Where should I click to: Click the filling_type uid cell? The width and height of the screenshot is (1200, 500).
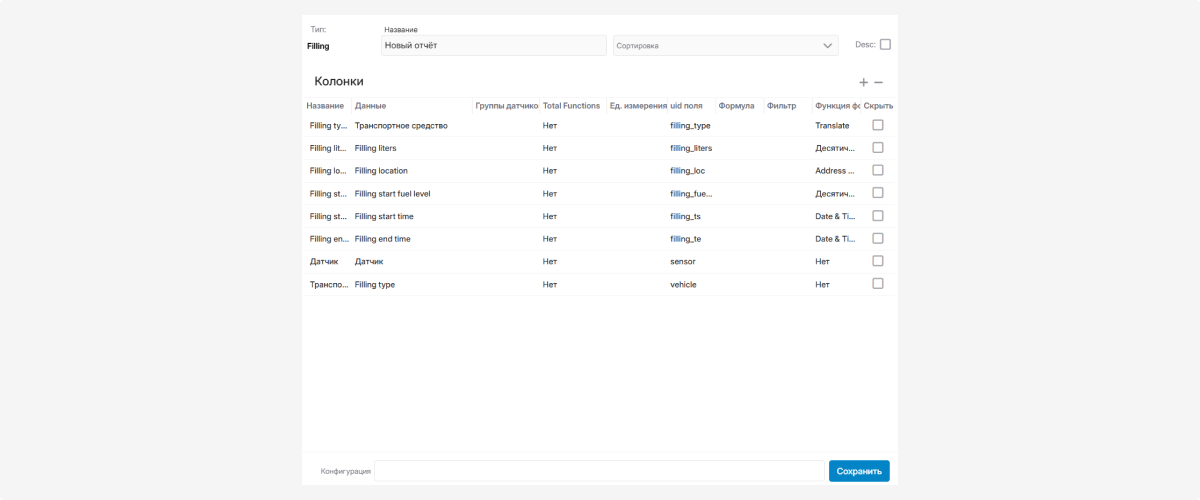coord(690,125)
